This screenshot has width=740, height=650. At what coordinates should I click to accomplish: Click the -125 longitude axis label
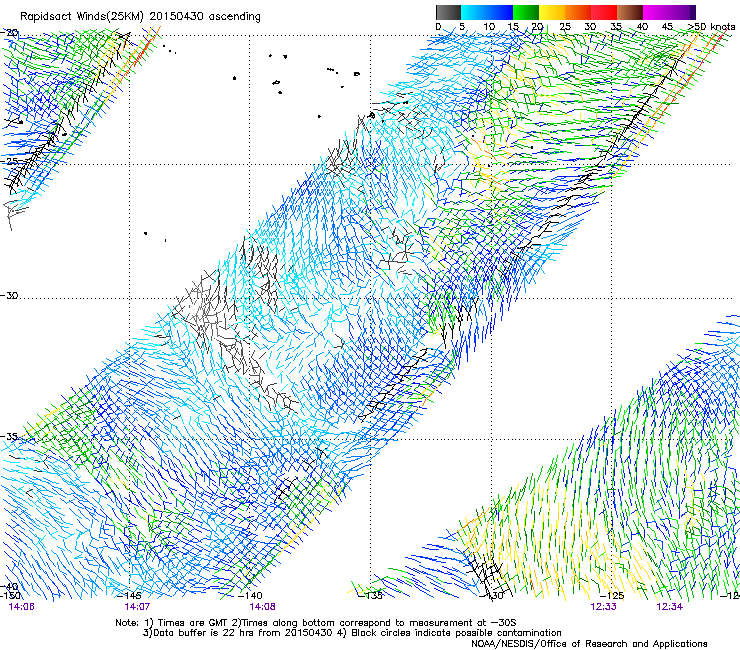point(612,596)
